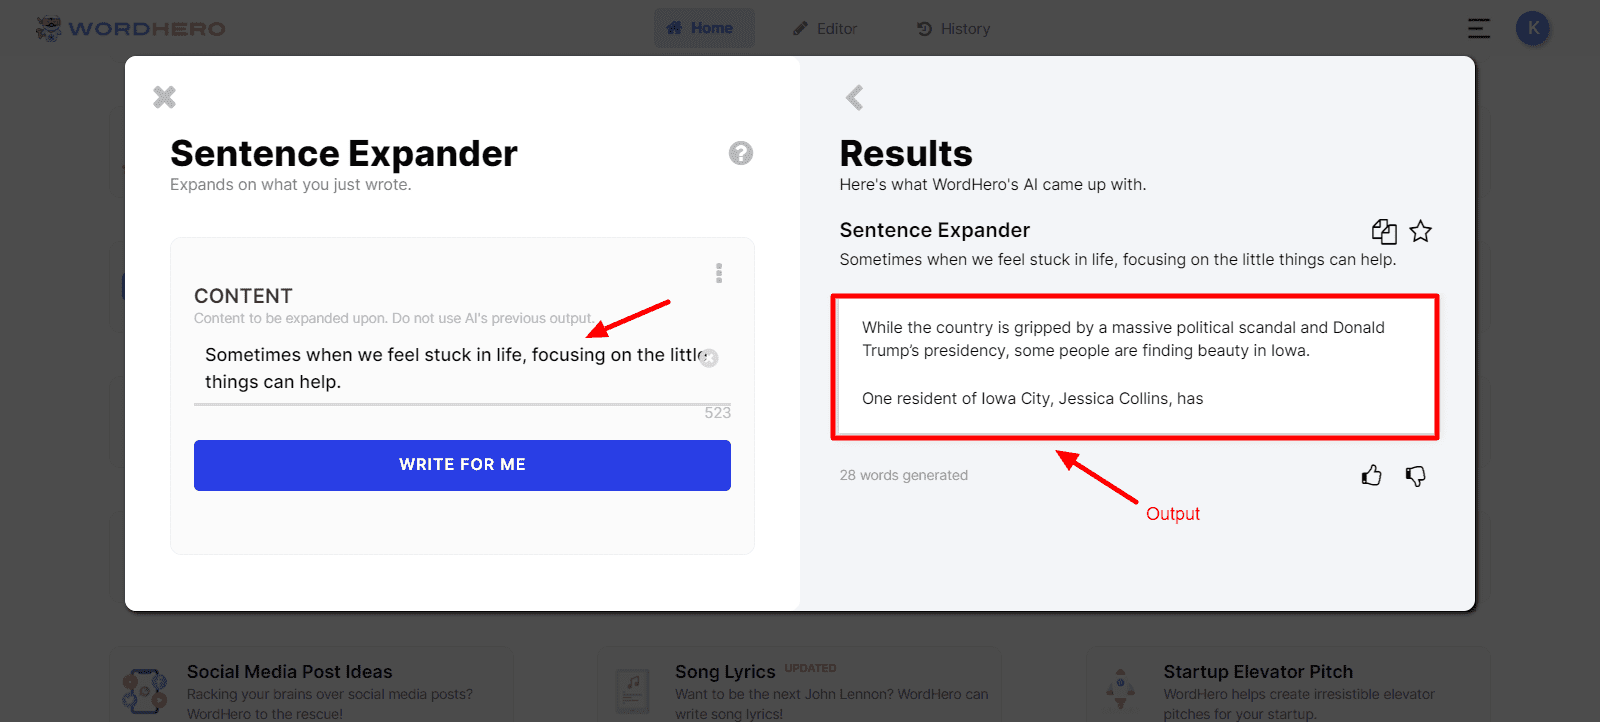Click the WordHero logo
This screenshot has width=1600, height=722.
(x=130, y=28)
